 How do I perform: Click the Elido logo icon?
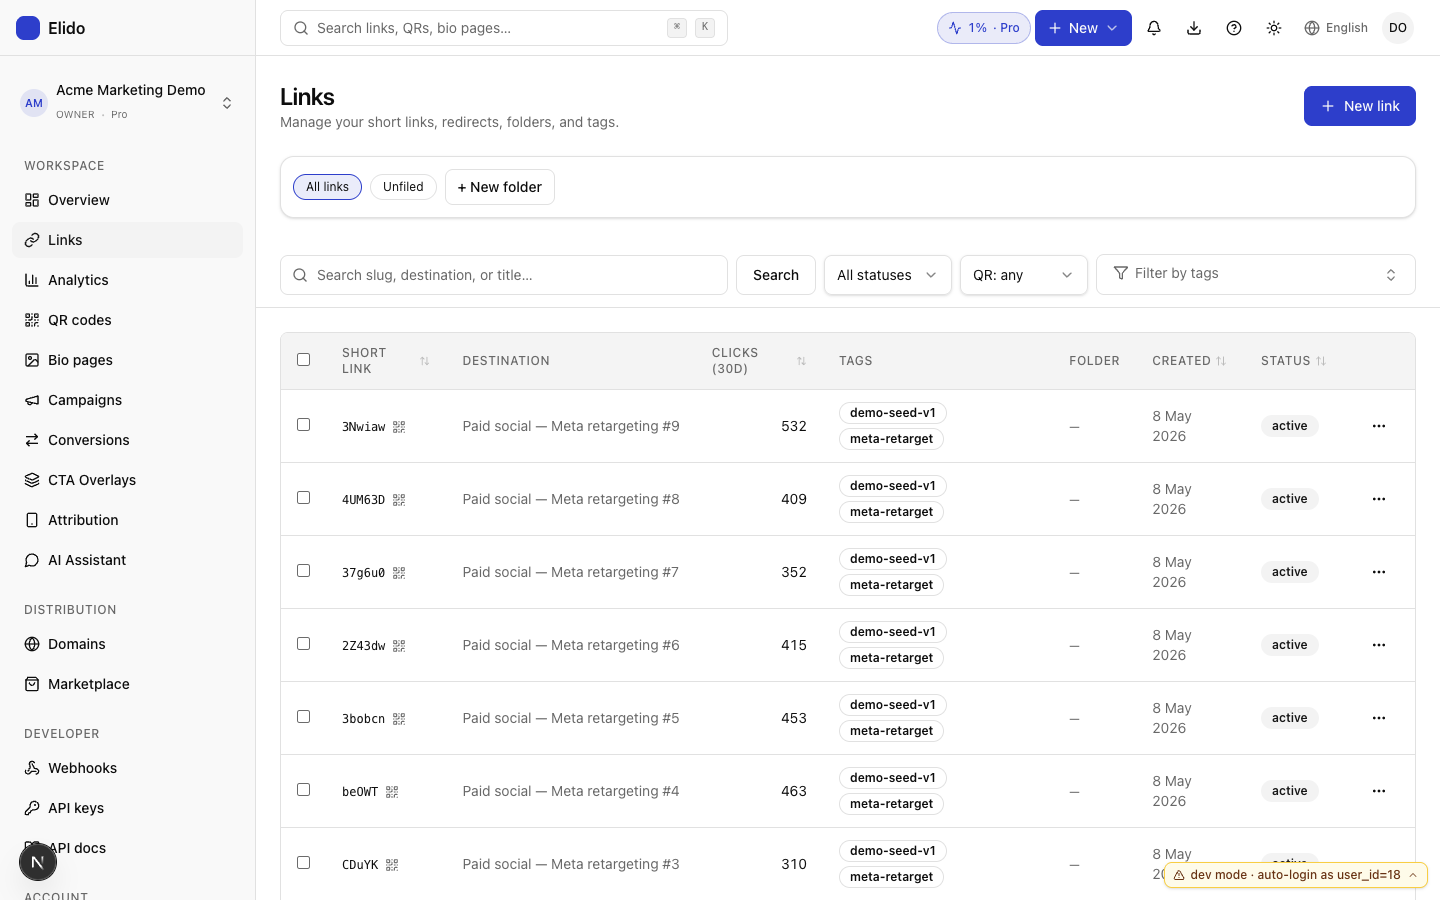pos(28,28)
